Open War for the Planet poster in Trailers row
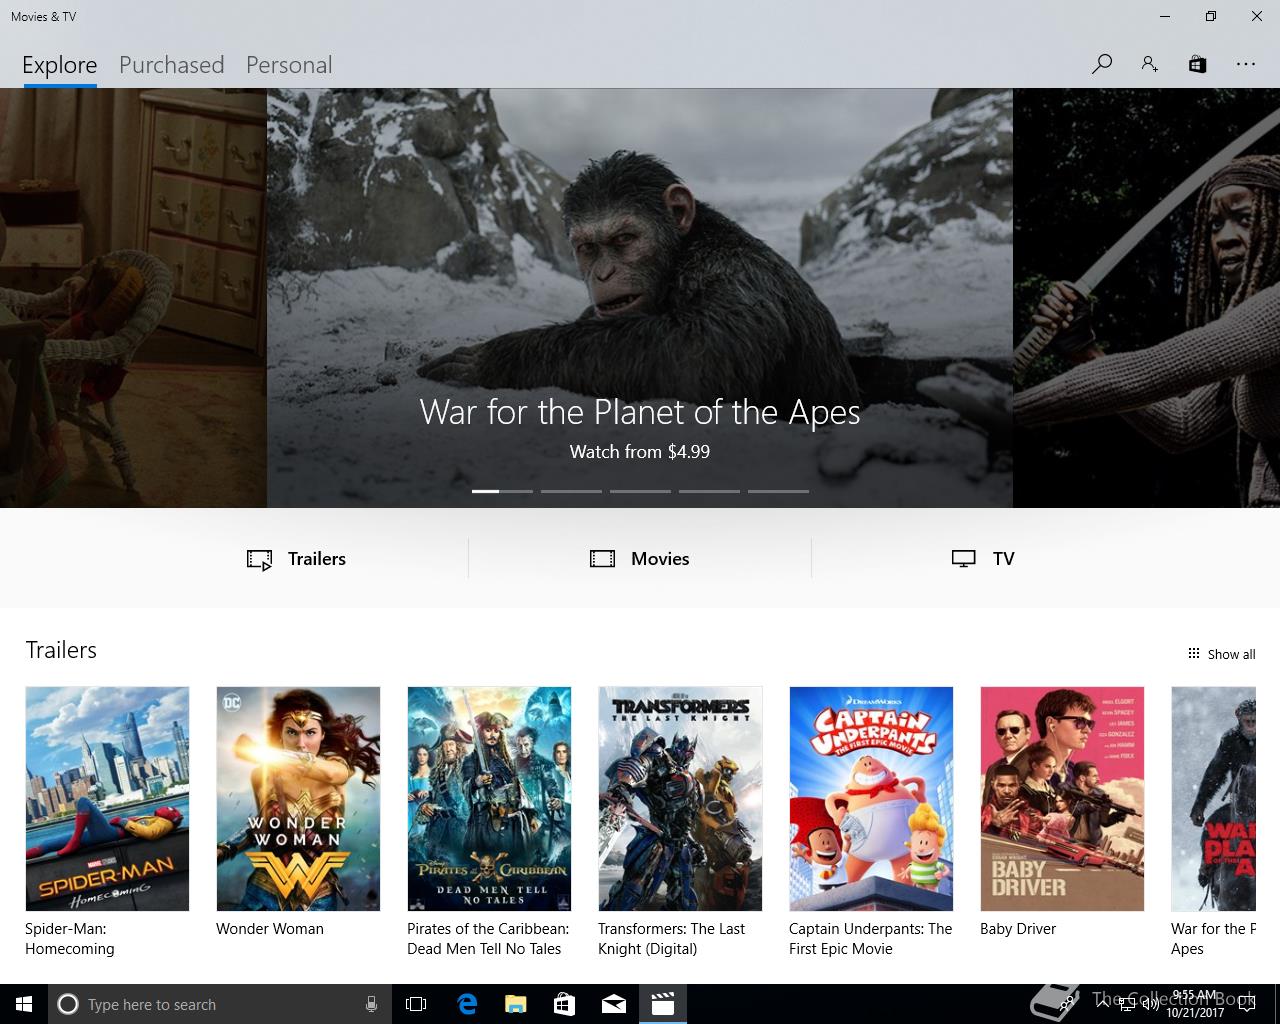This screenshot has height=1024, width=1280. point(1213,799)
